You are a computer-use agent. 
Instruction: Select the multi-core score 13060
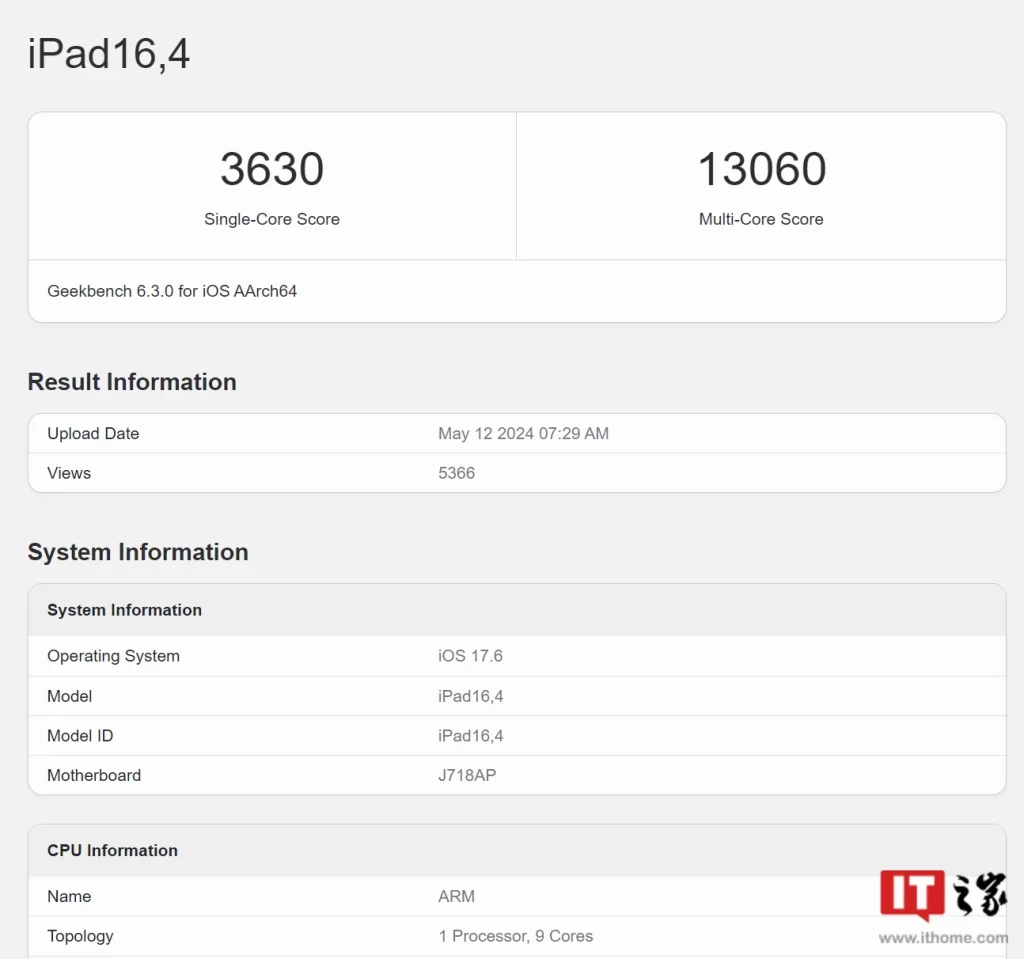coord(761,169)
